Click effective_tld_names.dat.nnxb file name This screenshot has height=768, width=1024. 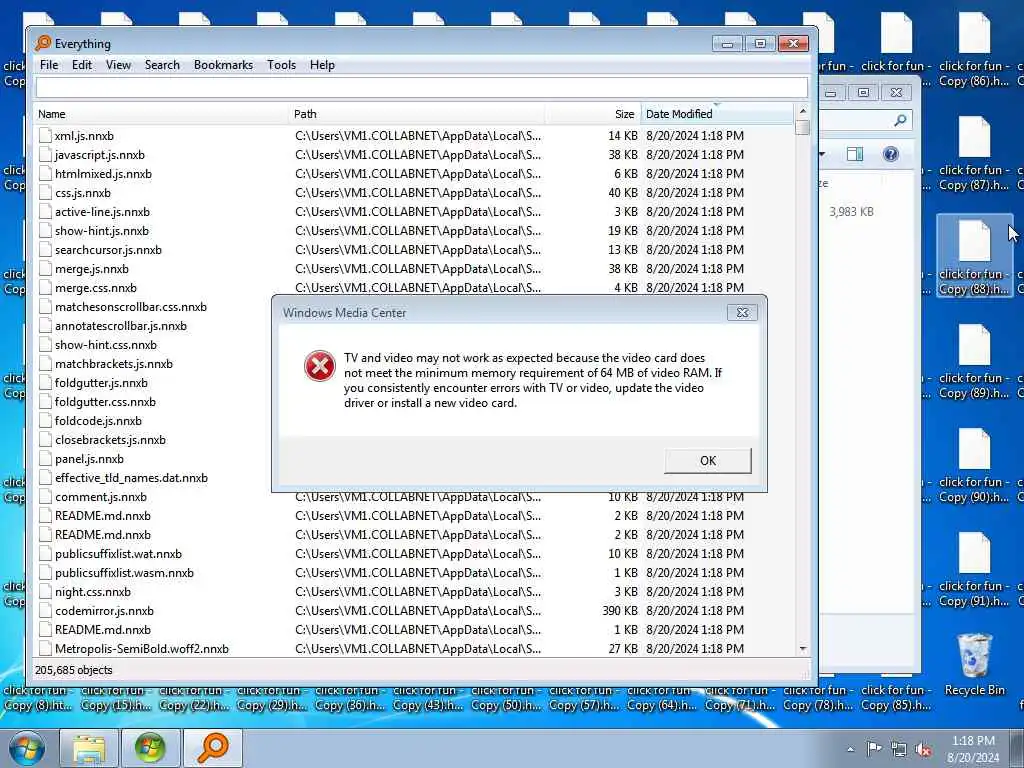131,477
